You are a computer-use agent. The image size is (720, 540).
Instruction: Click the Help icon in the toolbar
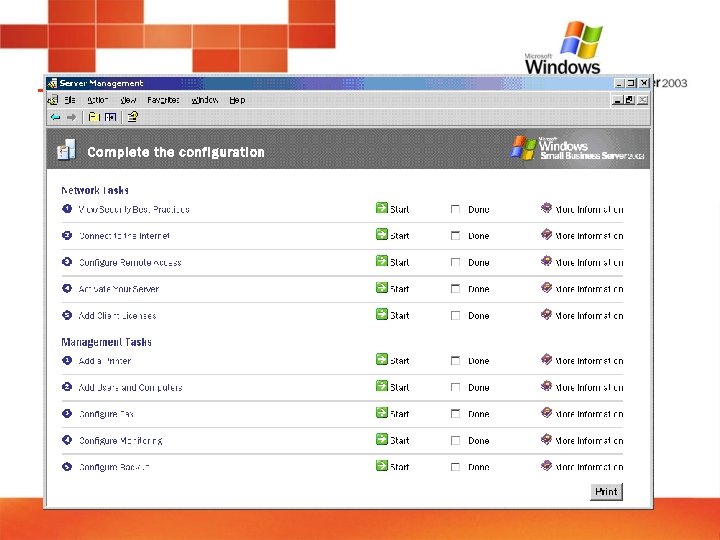pyautogui.click(x=133, y=117)
